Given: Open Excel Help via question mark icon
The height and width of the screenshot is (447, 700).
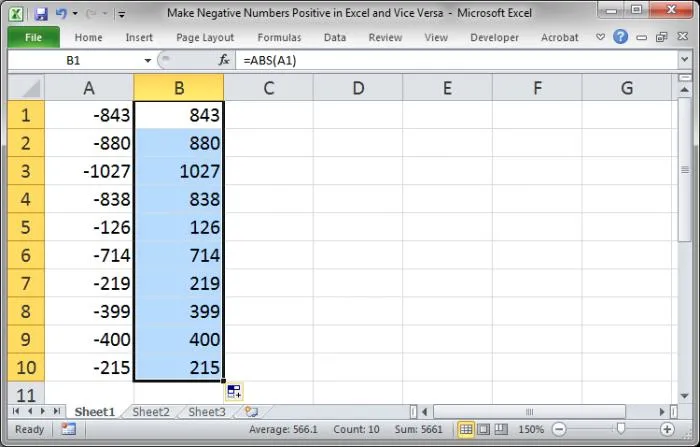Looking at the screenshot, I should [620, 37].
